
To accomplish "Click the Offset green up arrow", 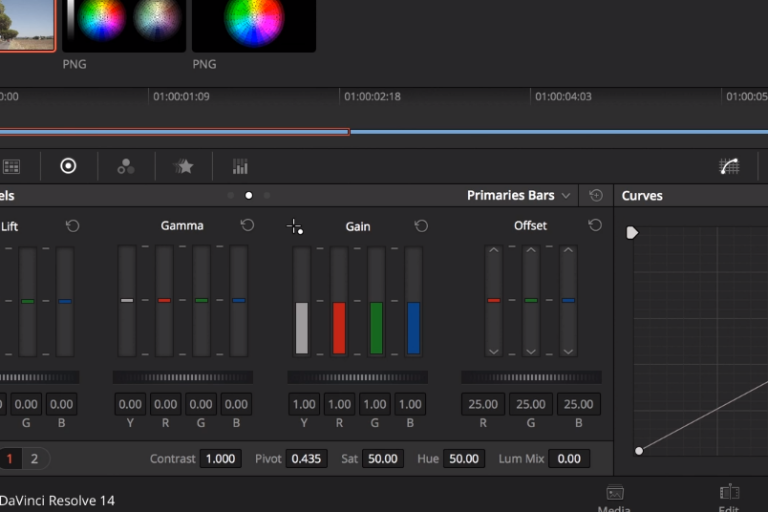I will 531,250.
